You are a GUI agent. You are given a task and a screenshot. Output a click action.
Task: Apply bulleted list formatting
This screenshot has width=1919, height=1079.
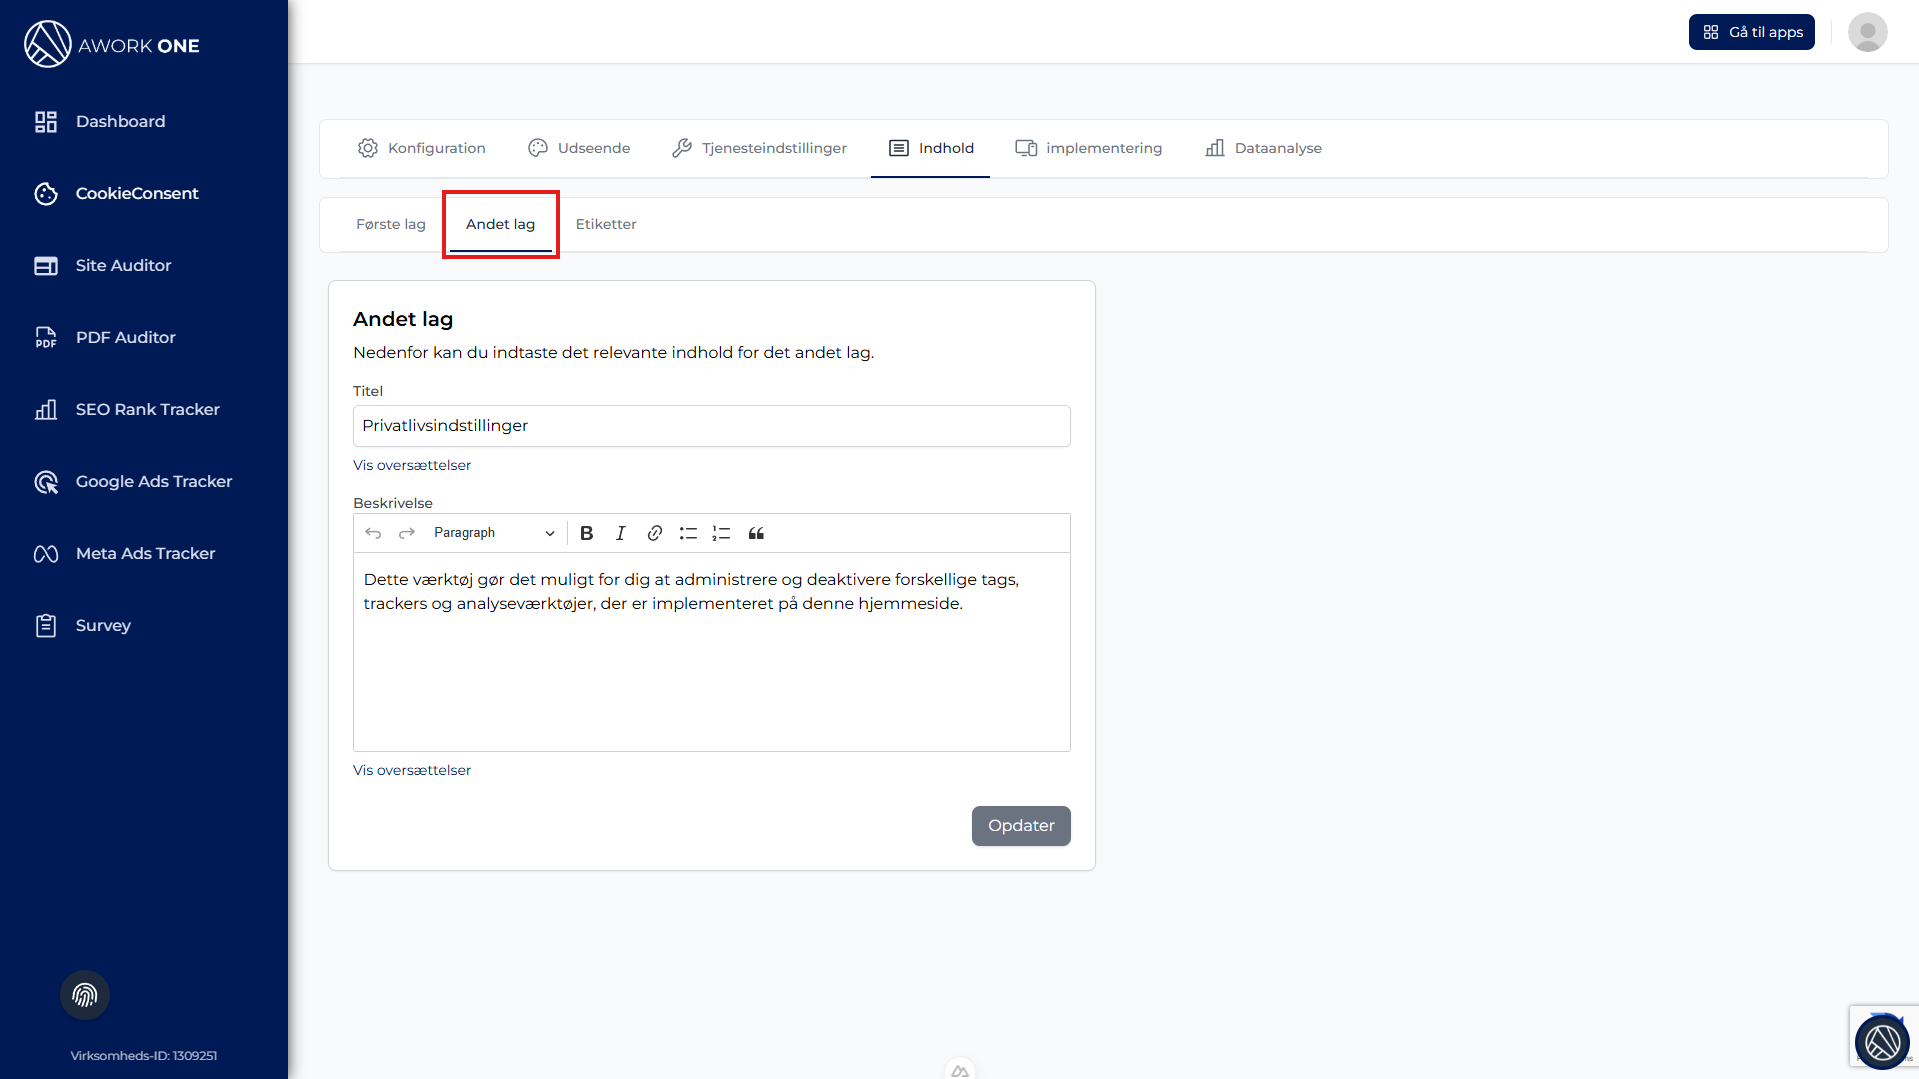pyautogui.click(x=688, y=533)
